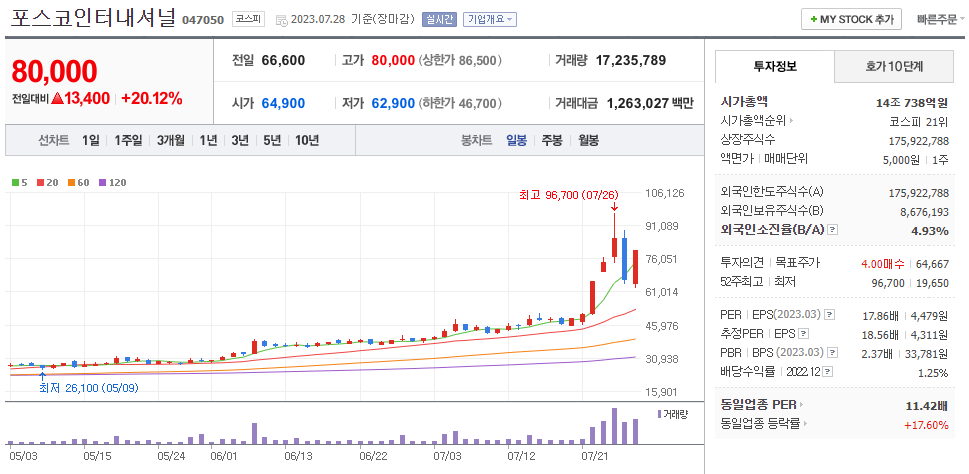Viewport: 969px width, 474px height.
Task: Click the purple 120-day moving average legend
Action: pos(112,182)
